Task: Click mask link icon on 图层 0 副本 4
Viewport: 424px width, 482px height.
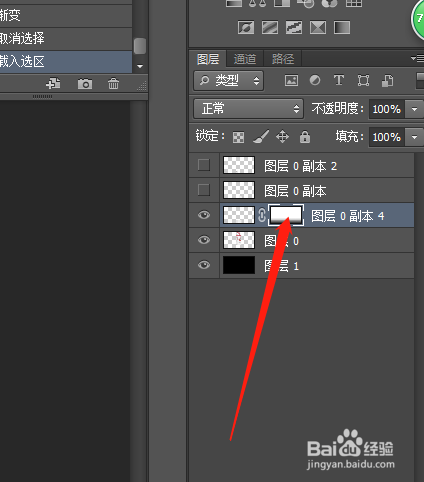Action: [x=262, y=215]
